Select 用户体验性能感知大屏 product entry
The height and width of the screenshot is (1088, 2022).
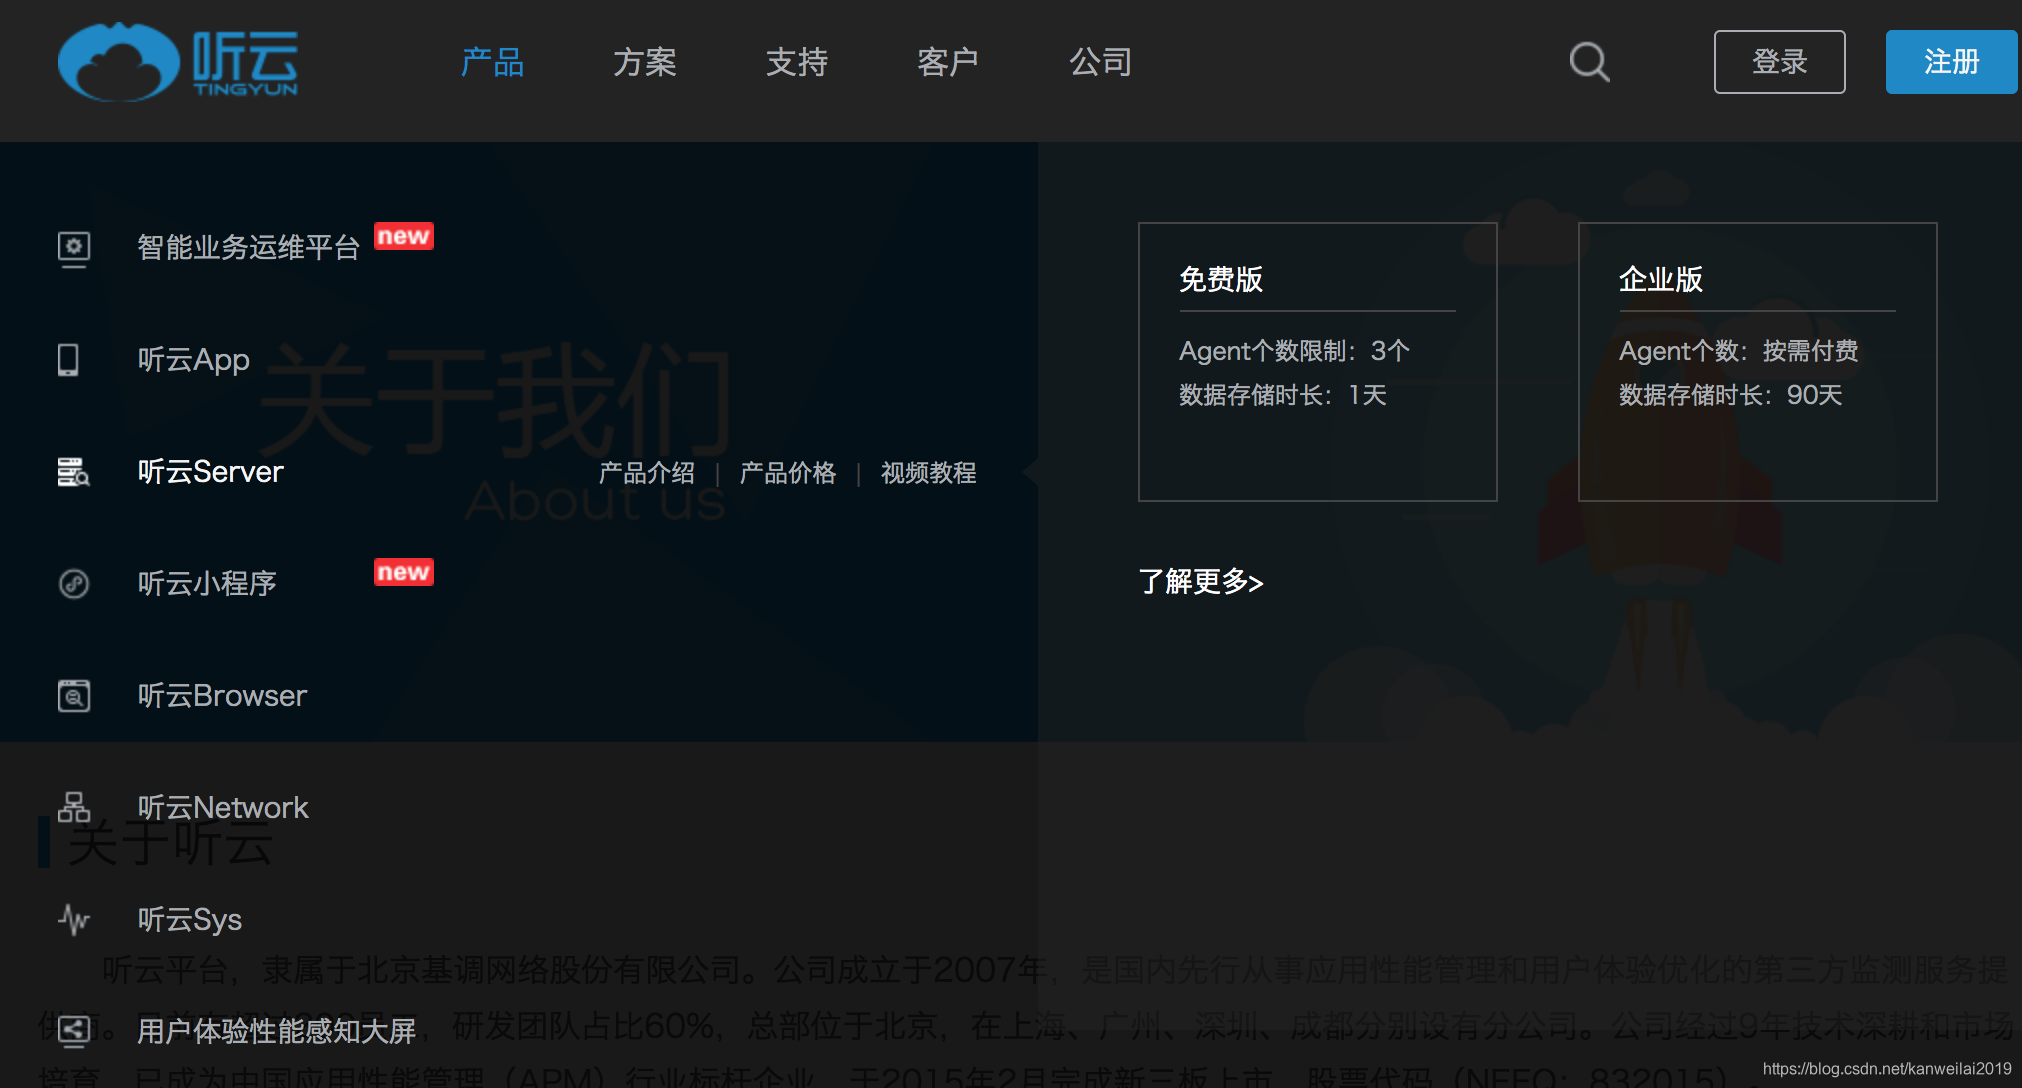(x=276, y=1031)
